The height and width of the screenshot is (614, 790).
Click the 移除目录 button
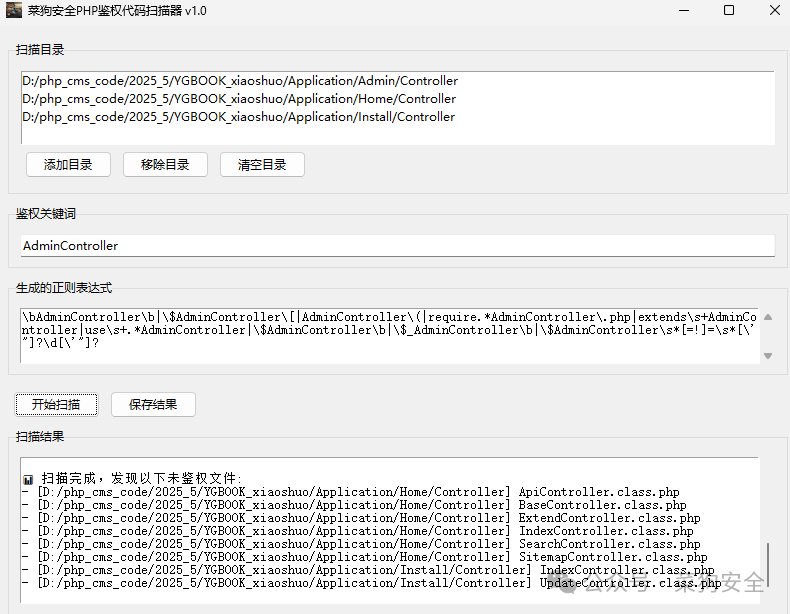tap(165, 165)
